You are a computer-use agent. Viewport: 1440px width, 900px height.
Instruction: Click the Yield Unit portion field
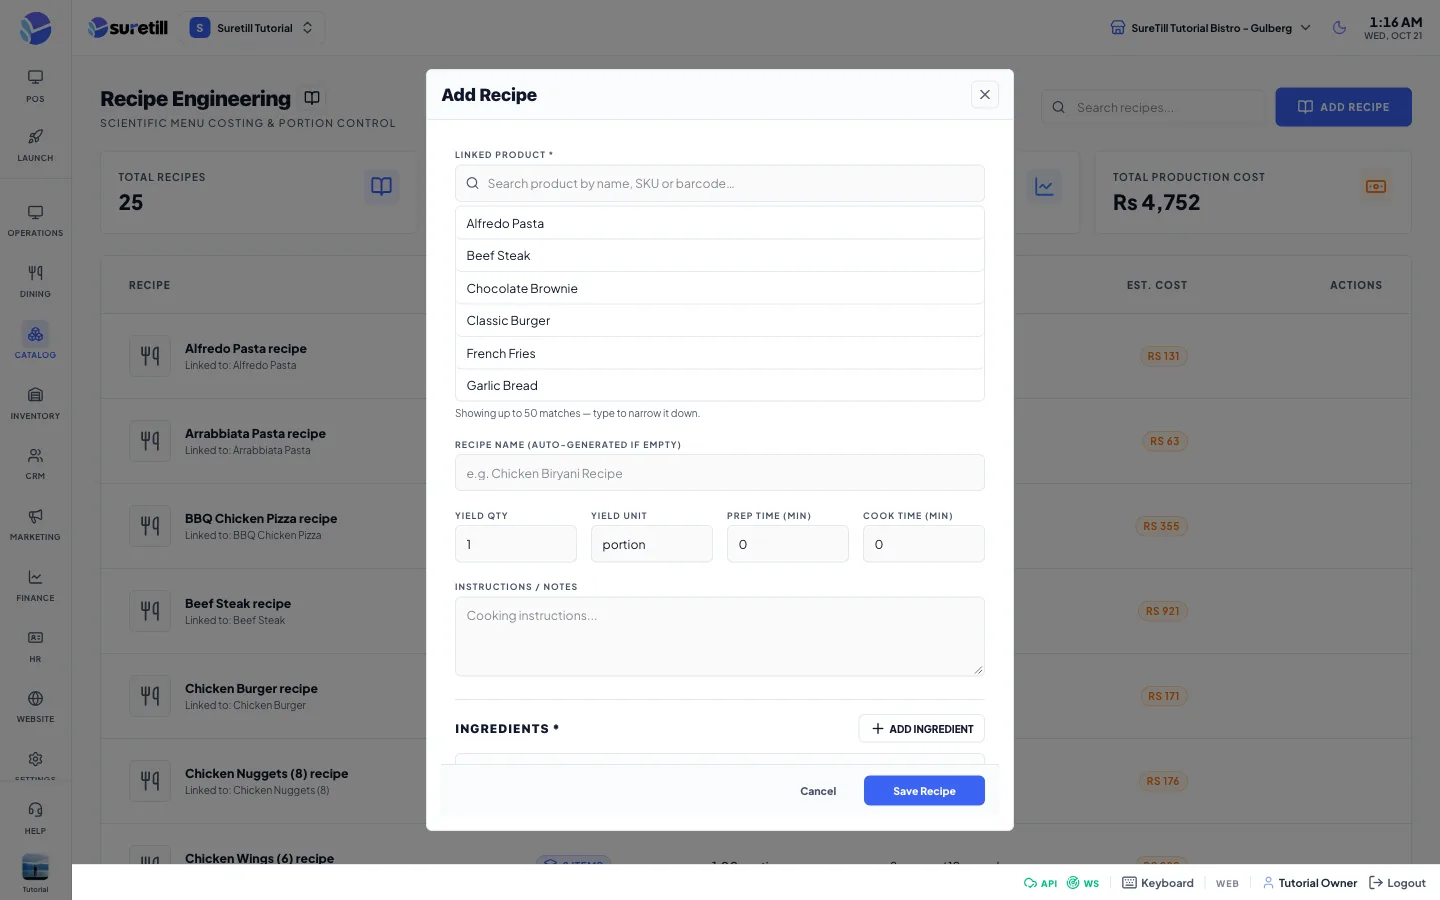click(x=652, y=544)
